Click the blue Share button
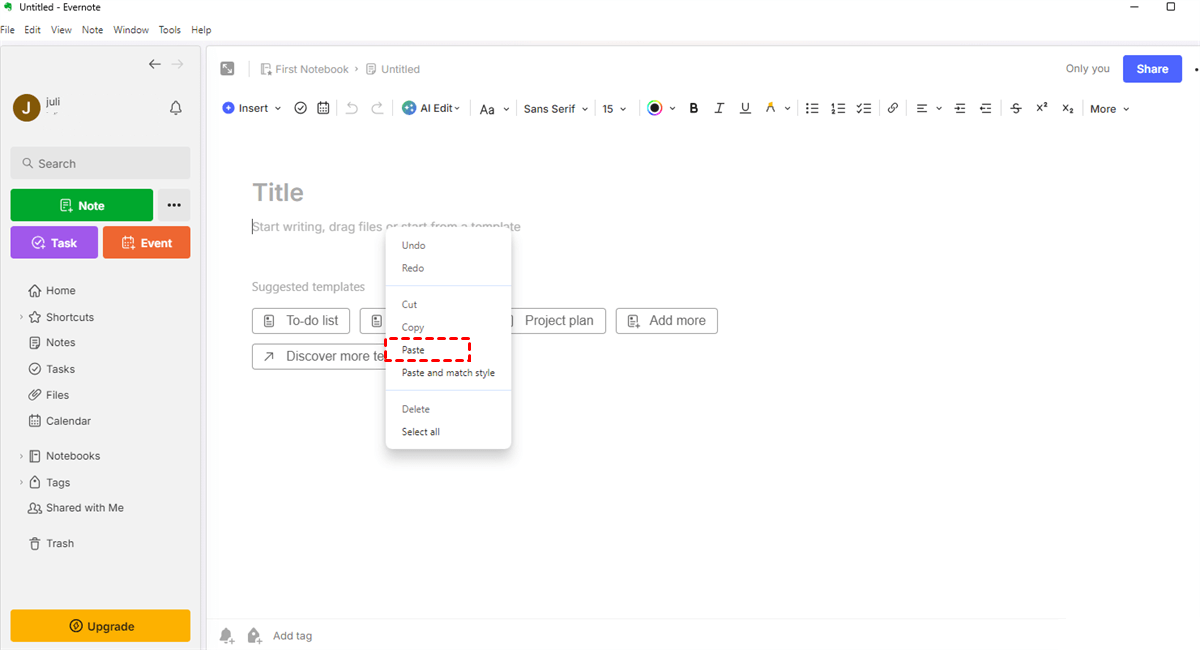Screen dimensions: 1200x650 pyautogui.click(x=1152, y=69)
